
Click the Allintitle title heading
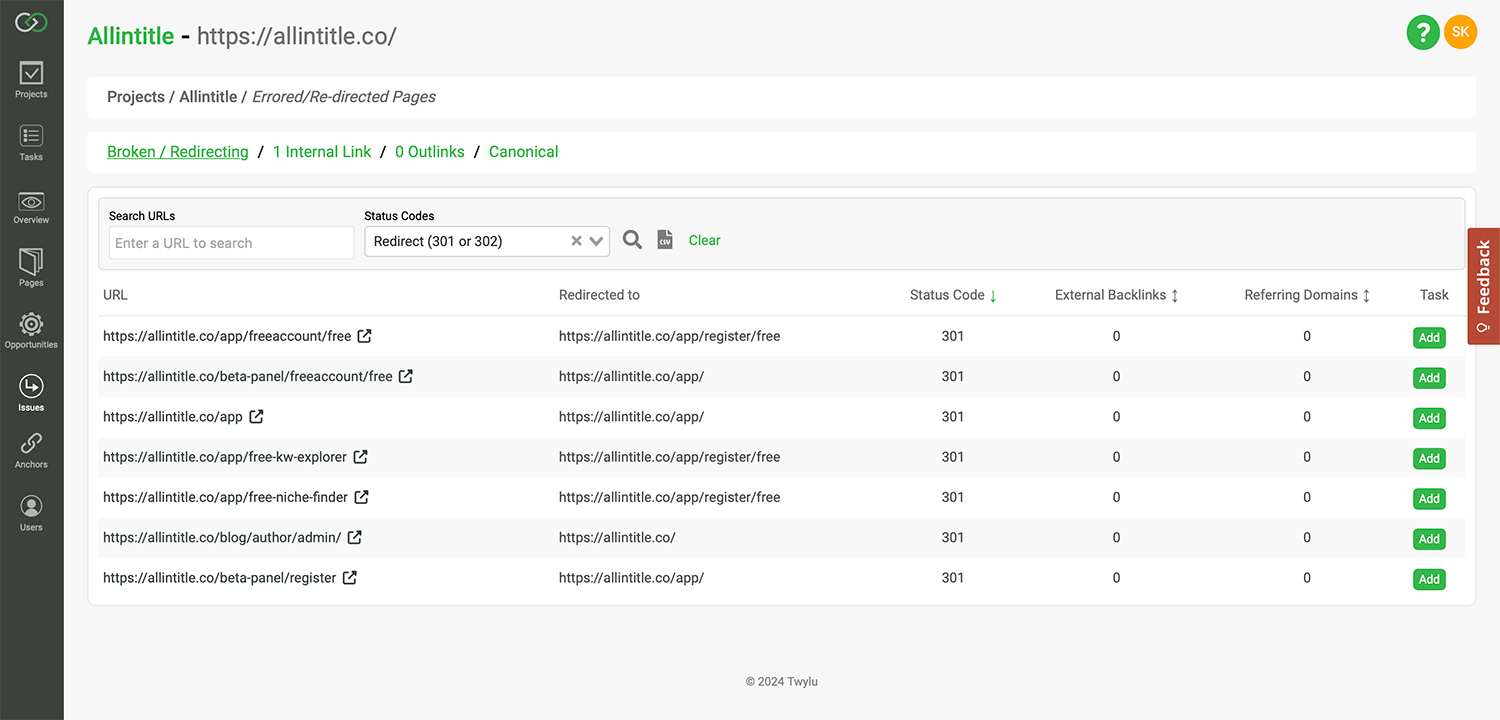pos(131,36)
